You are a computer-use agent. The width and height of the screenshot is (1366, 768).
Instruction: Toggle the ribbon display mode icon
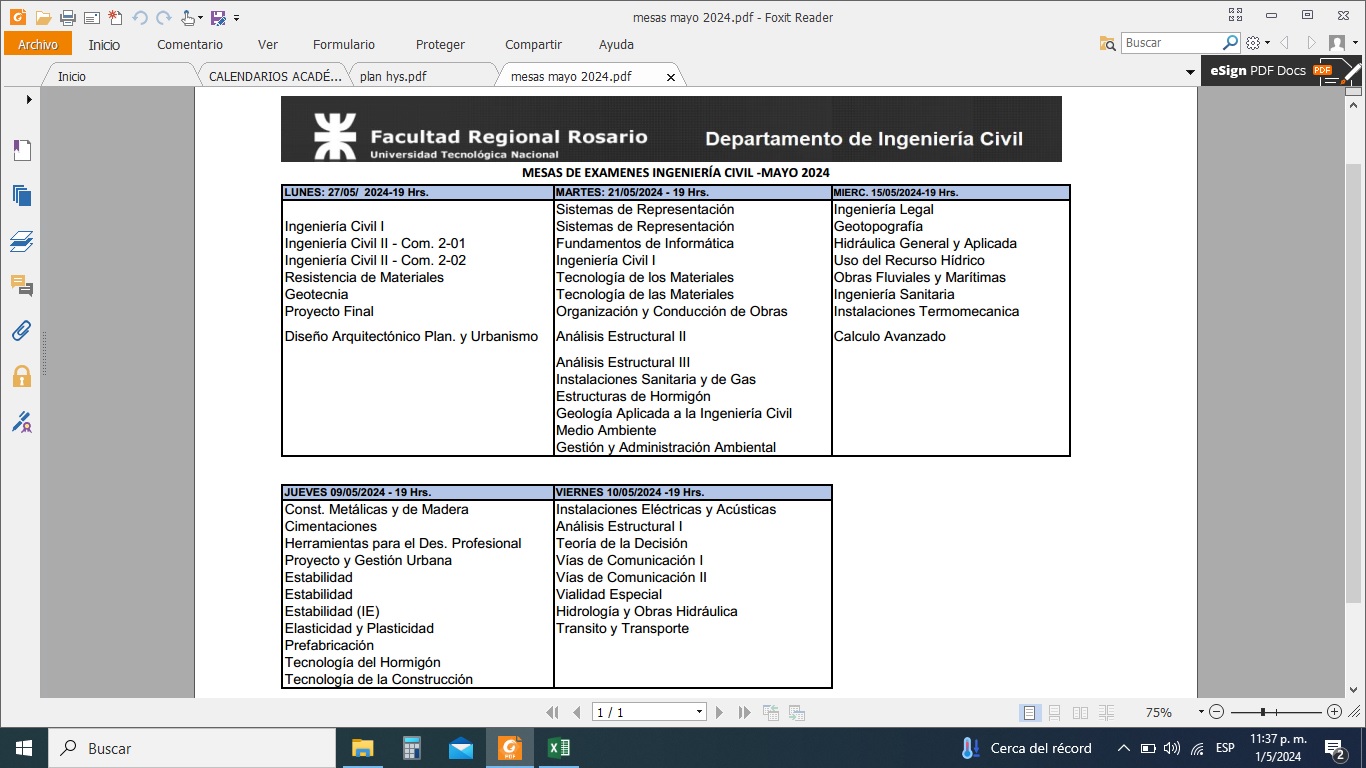point(1236,15)
